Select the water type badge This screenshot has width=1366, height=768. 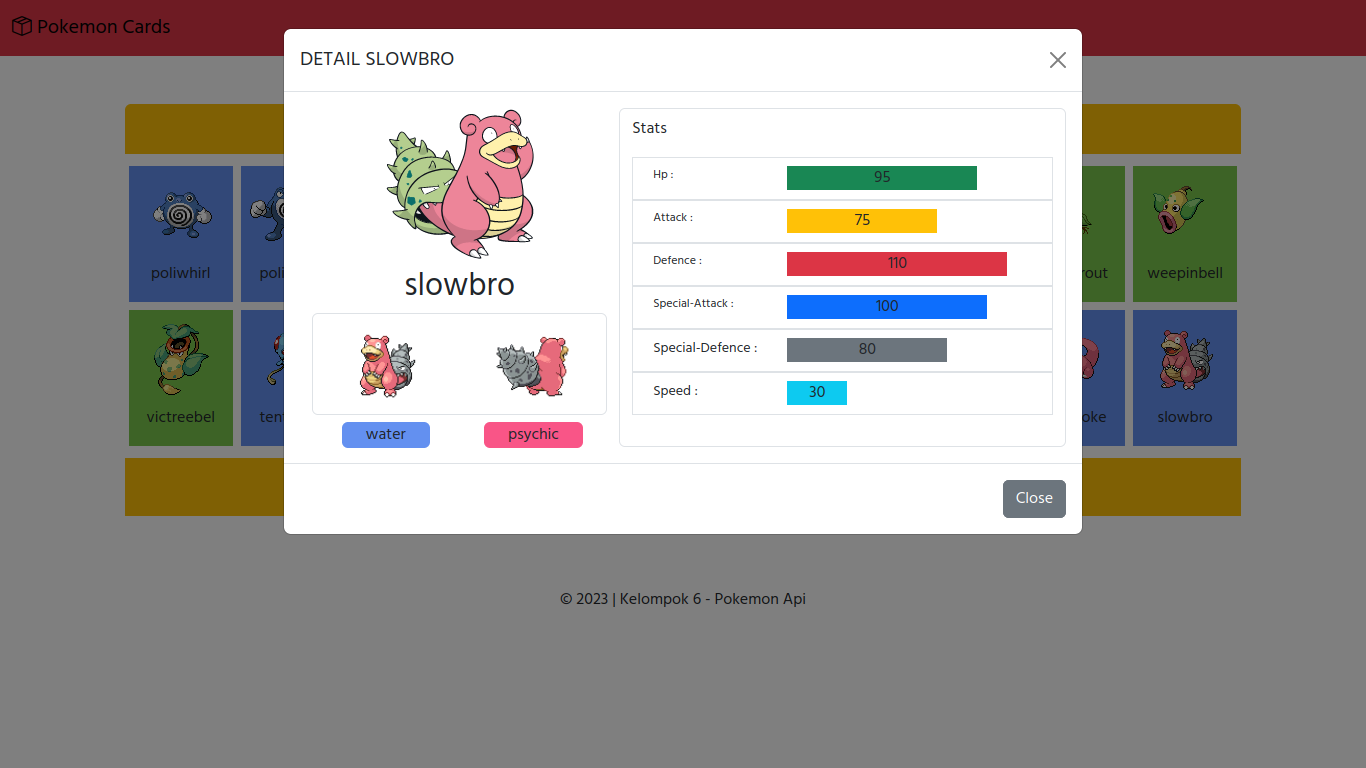click(x=386, y=435)
